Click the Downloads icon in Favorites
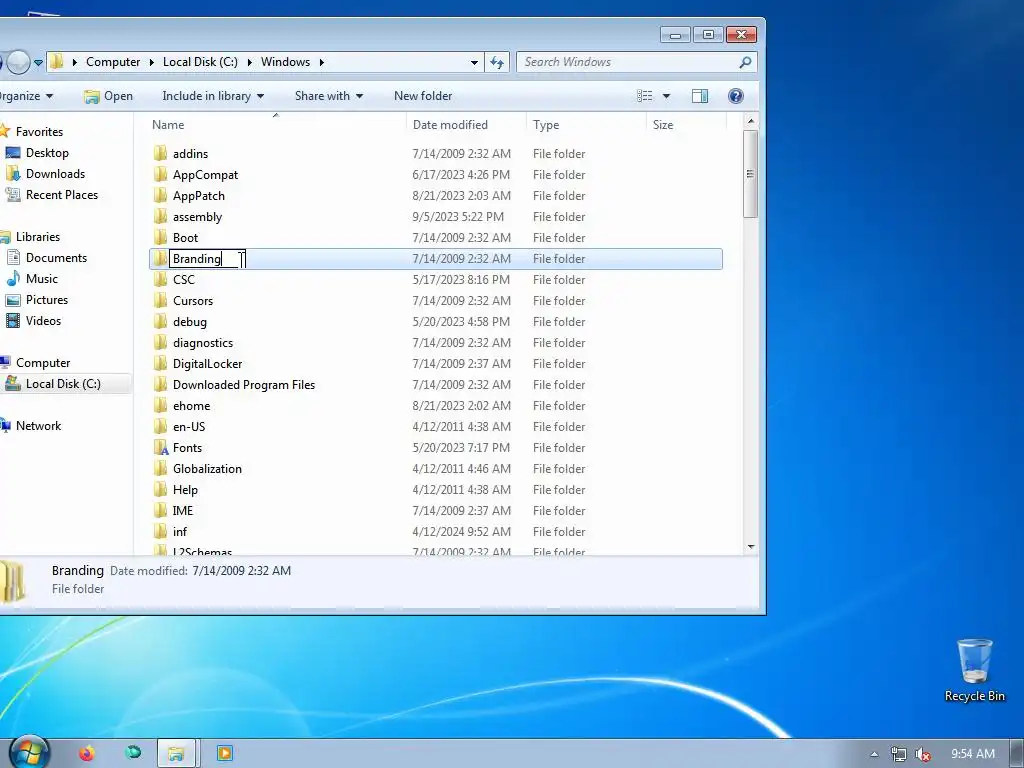1024x768 pixels. [12, 174]
